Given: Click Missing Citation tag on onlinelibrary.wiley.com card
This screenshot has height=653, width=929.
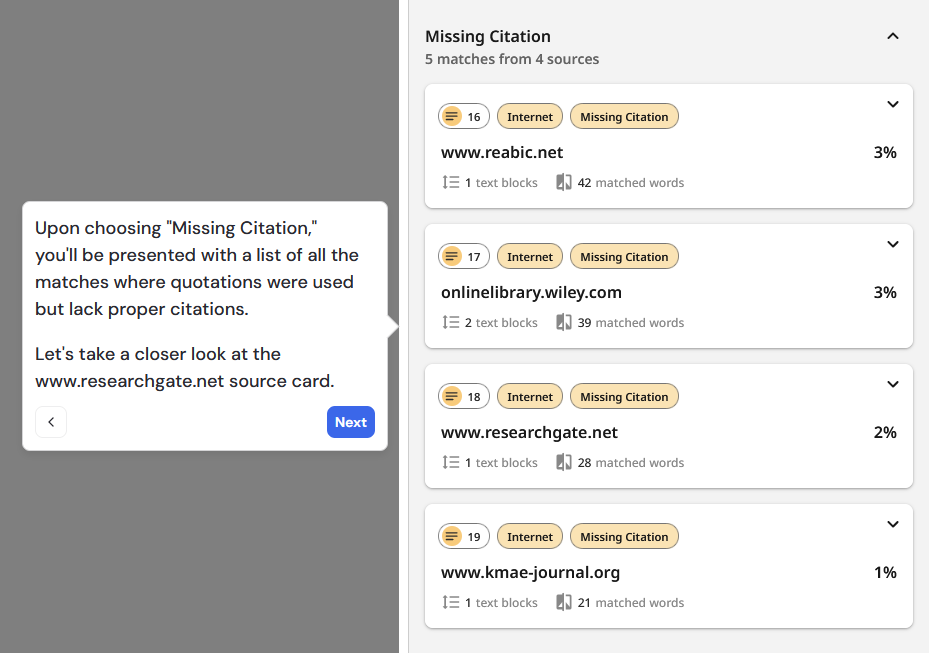Looking at the screenshot, I should click(624, 257).
